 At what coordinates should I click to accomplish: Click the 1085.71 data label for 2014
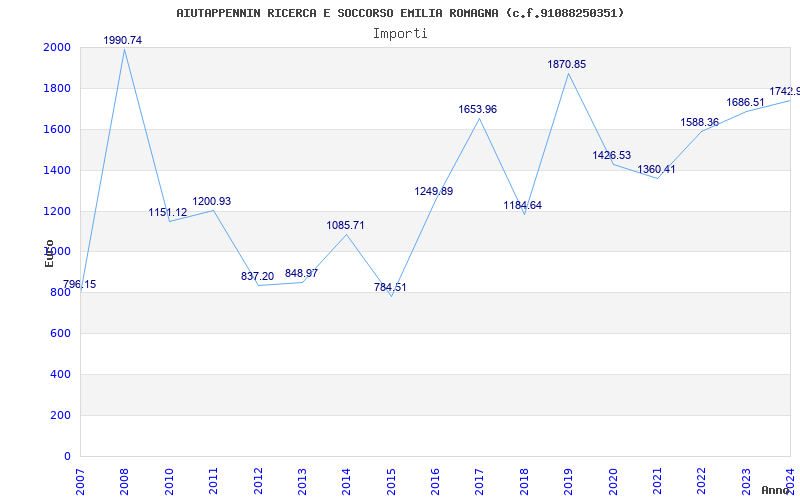coord(345,226)
